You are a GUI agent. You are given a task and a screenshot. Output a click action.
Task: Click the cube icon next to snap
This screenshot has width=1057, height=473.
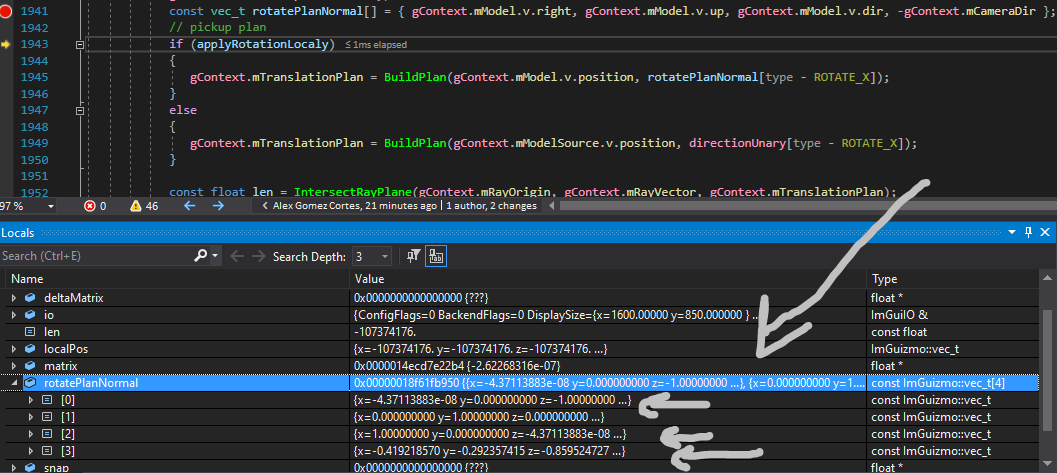(30, 468)
